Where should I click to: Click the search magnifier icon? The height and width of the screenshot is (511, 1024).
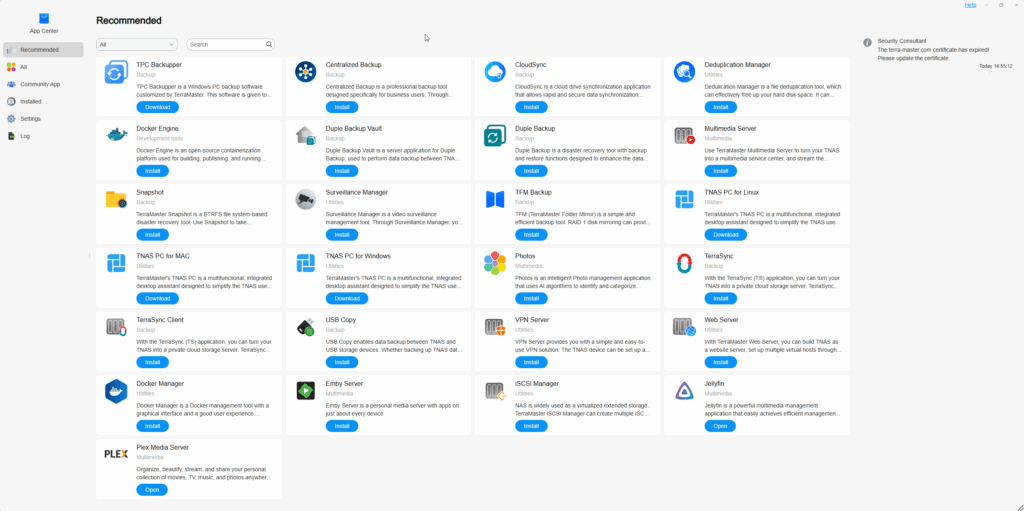(268, 44)
